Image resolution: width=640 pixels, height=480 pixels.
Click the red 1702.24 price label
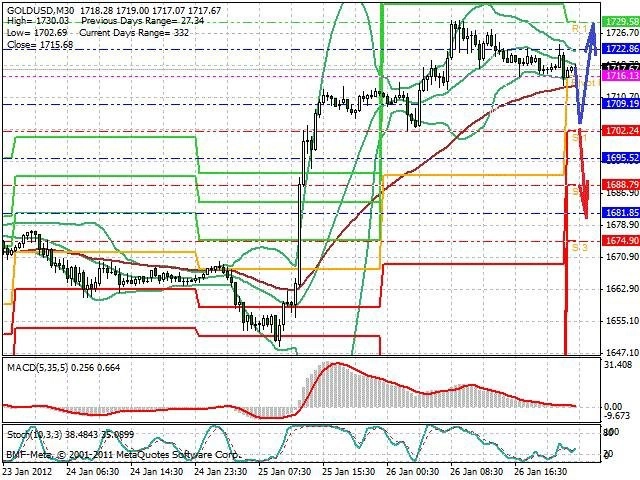(x=621, y=131)
